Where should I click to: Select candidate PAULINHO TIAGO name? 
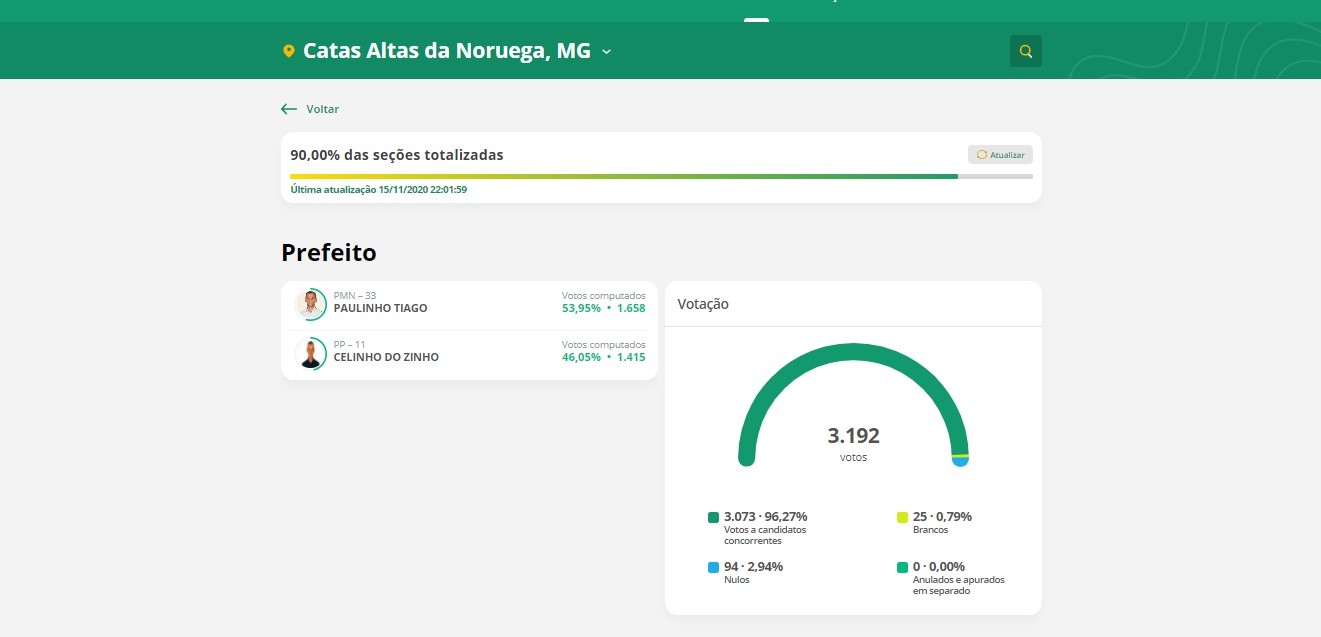pos(380,308)
